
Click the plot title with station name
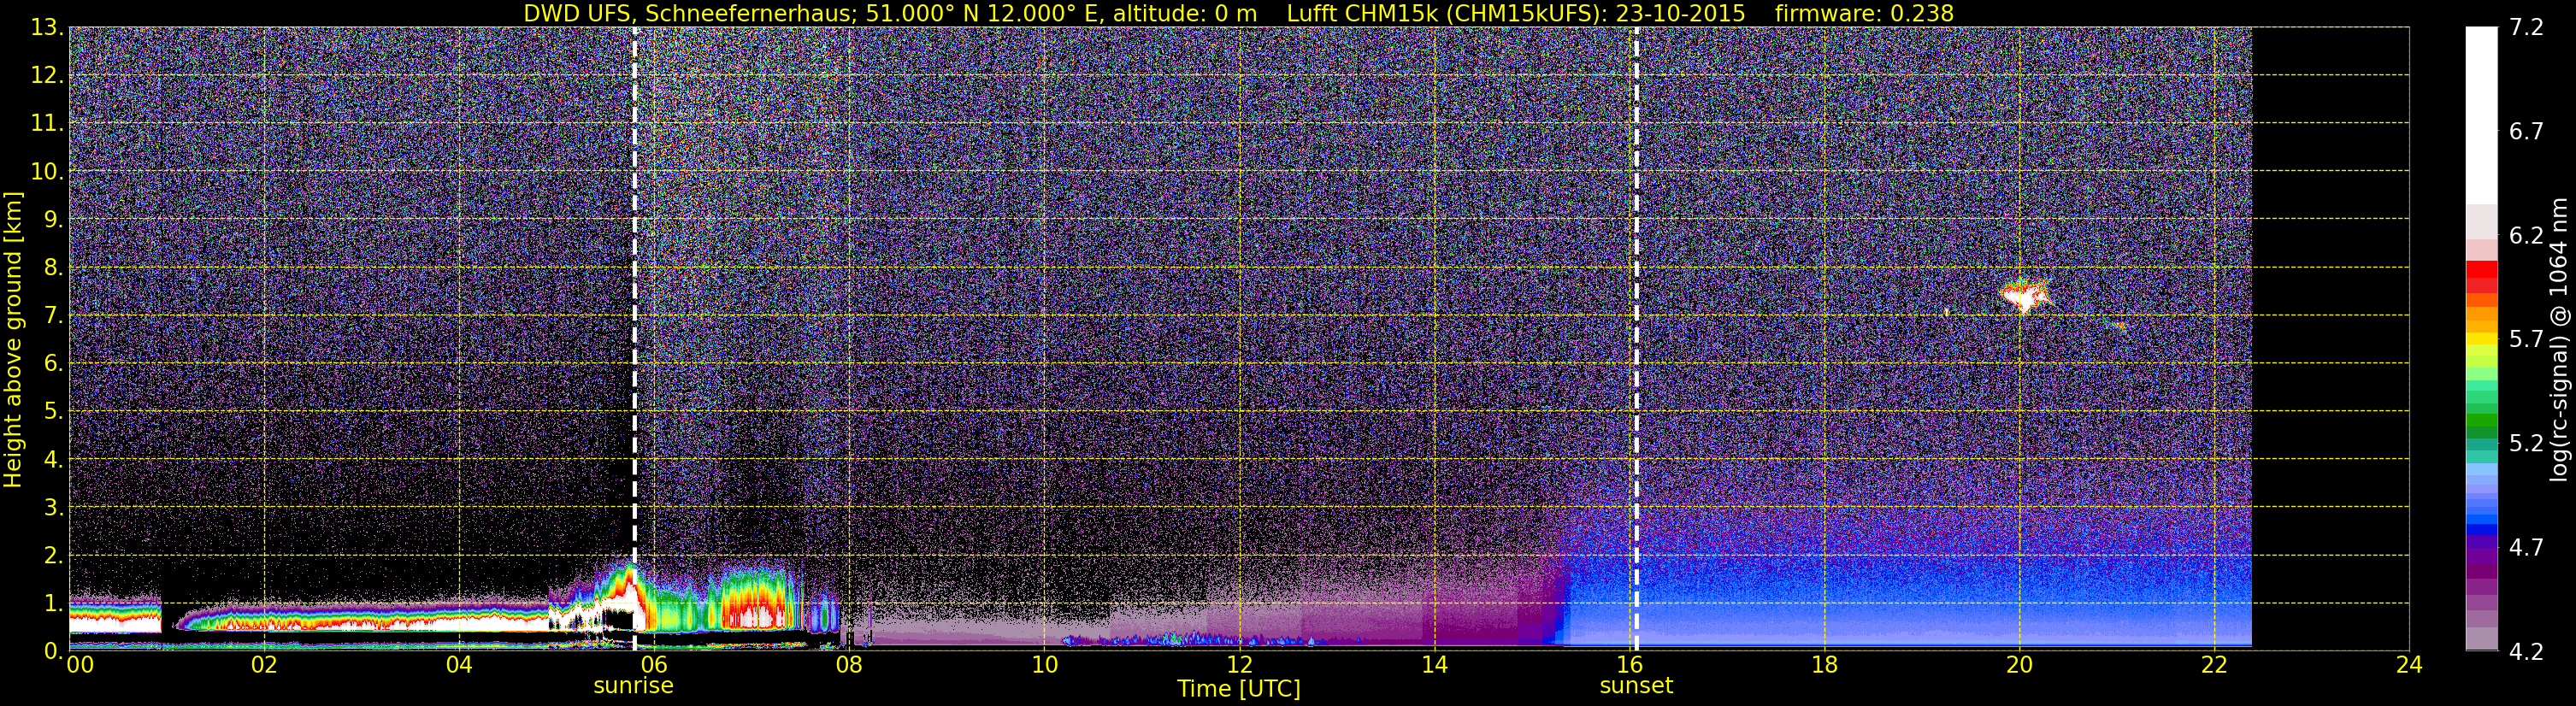pos(890,13)
